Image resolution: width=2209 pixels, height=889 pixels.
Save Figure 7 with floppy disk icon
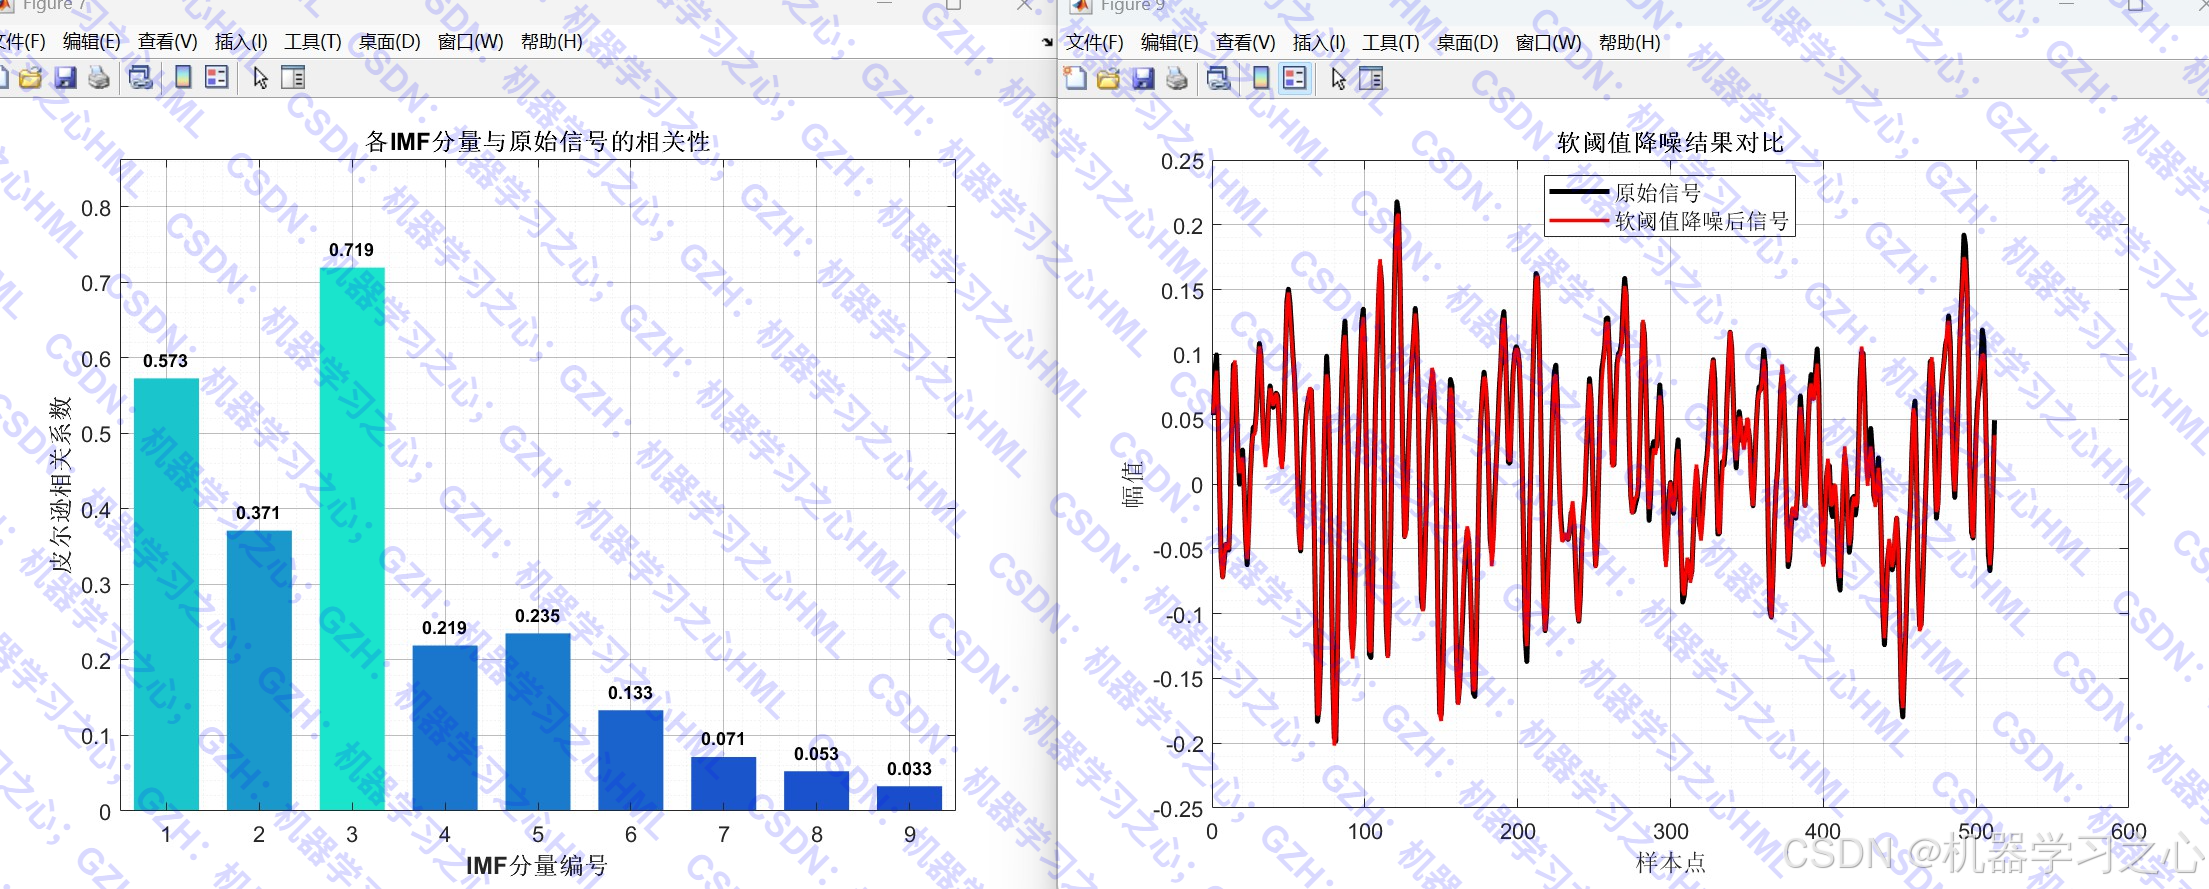[x=65, y=77]
